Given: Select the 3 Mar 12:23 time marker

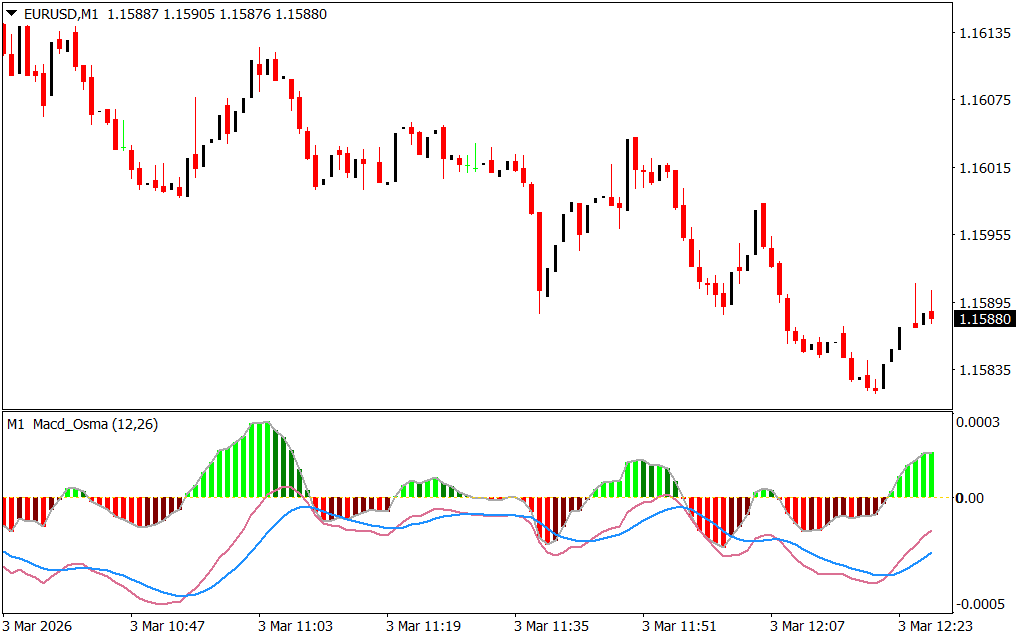Looking at the screenshot, I should (x=935, y=626).
